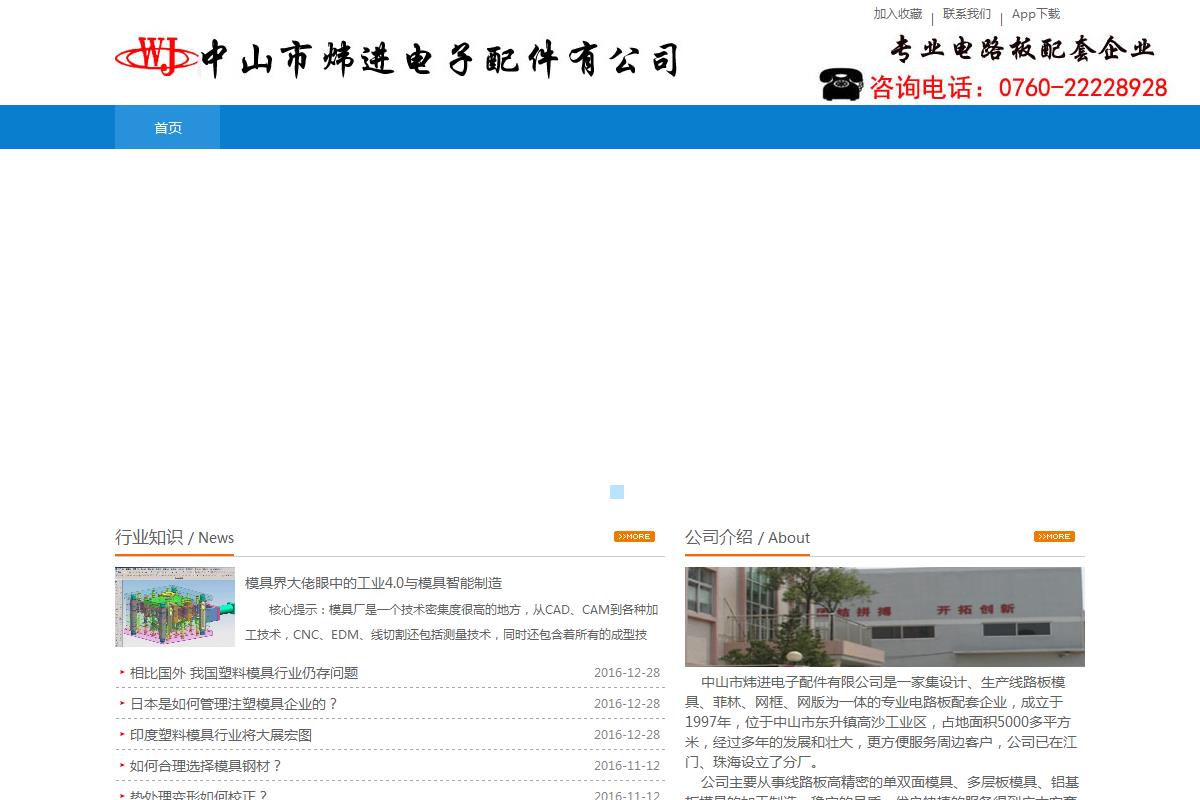Click the light blue carousel indicator square
Screen dimensions: 1200x800
(617, 492)
